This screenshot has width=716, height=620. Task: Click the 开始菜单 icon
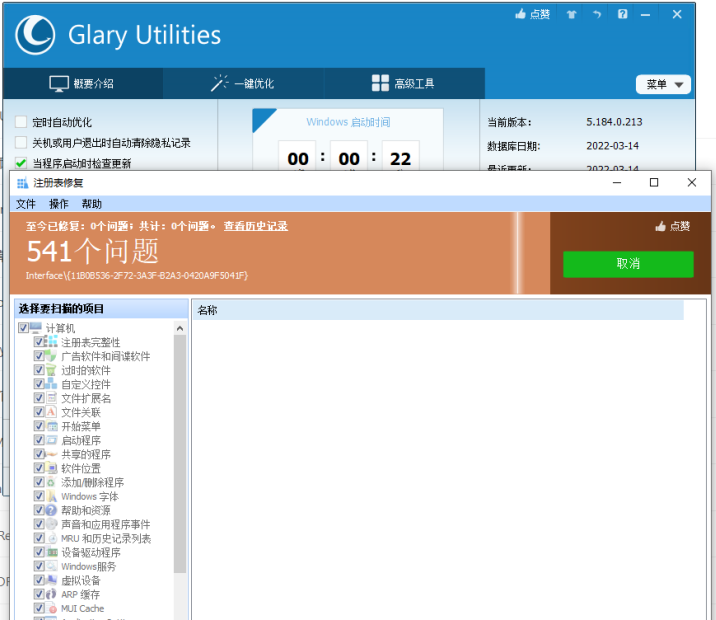52,426
